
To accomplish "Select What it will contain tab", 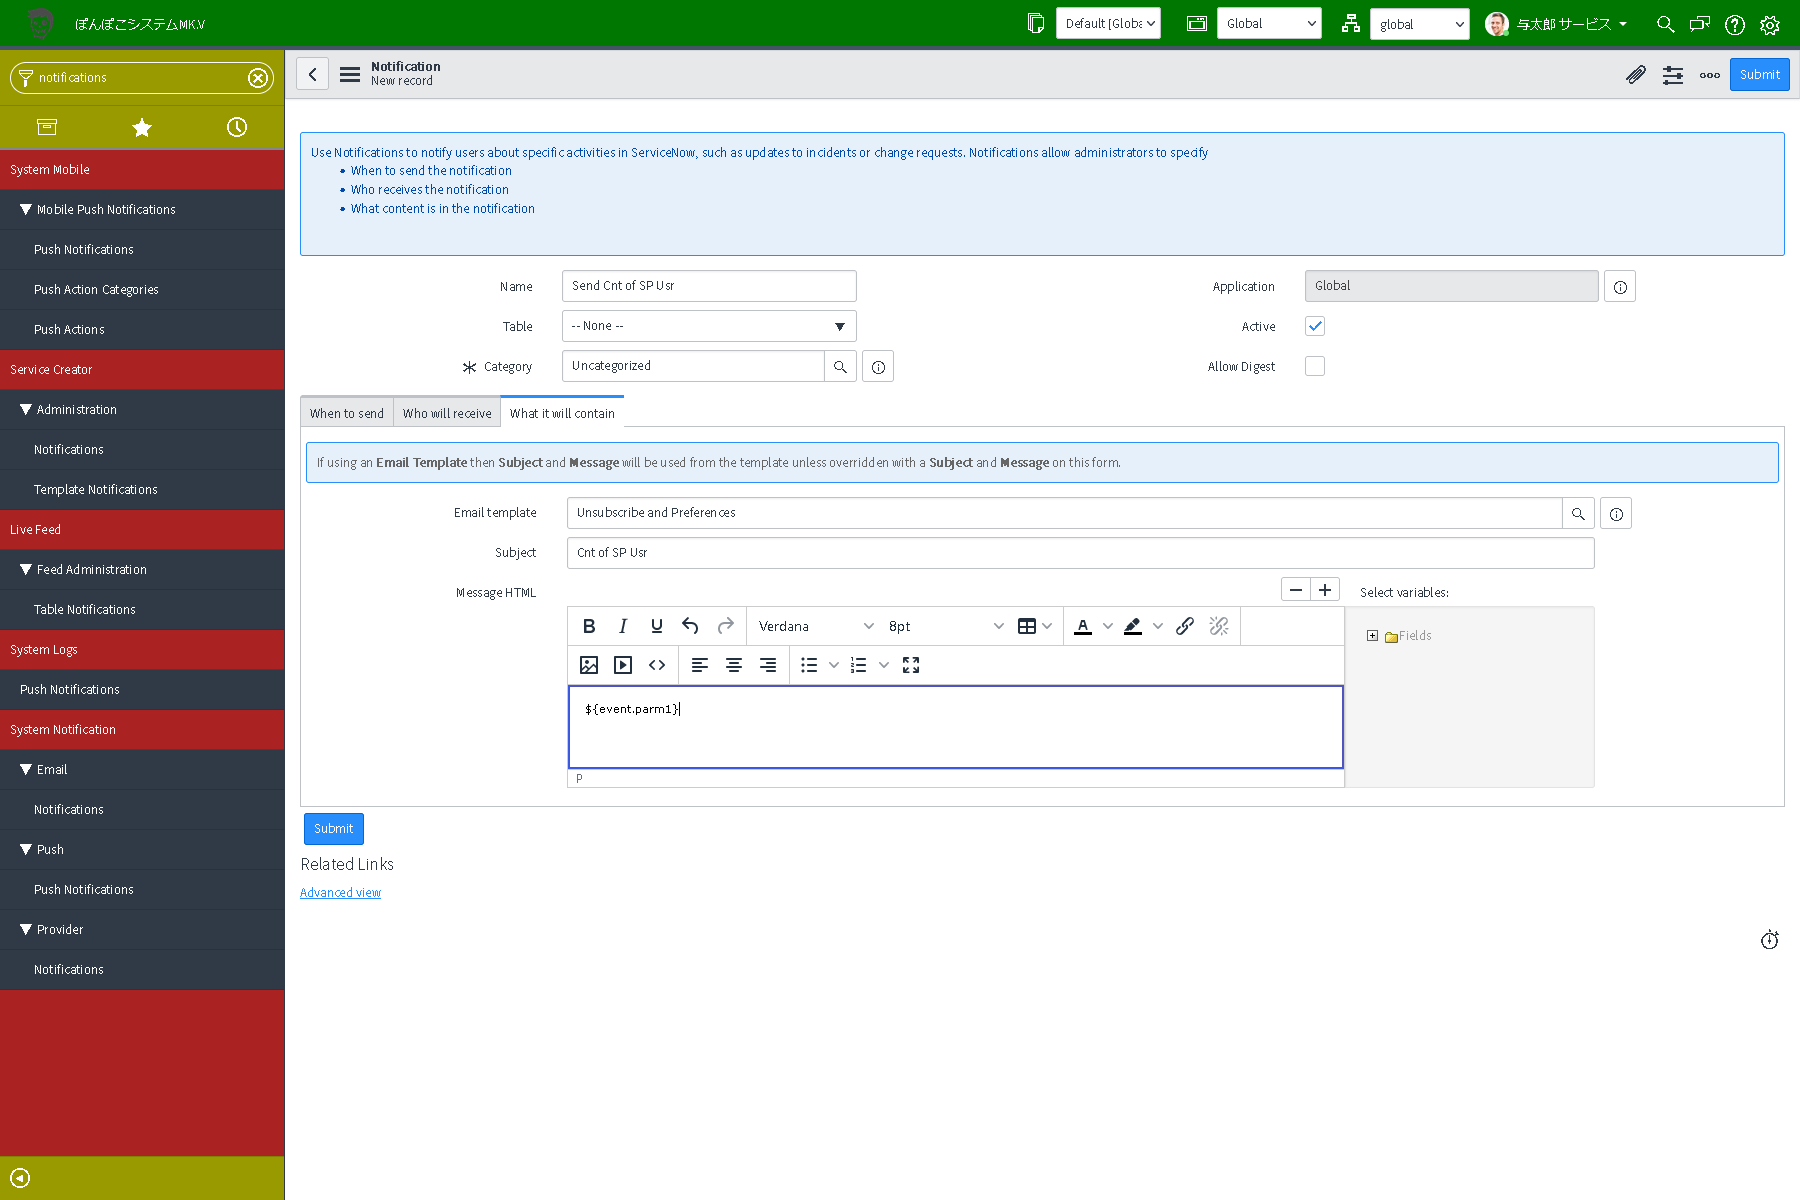I will 562,413.
